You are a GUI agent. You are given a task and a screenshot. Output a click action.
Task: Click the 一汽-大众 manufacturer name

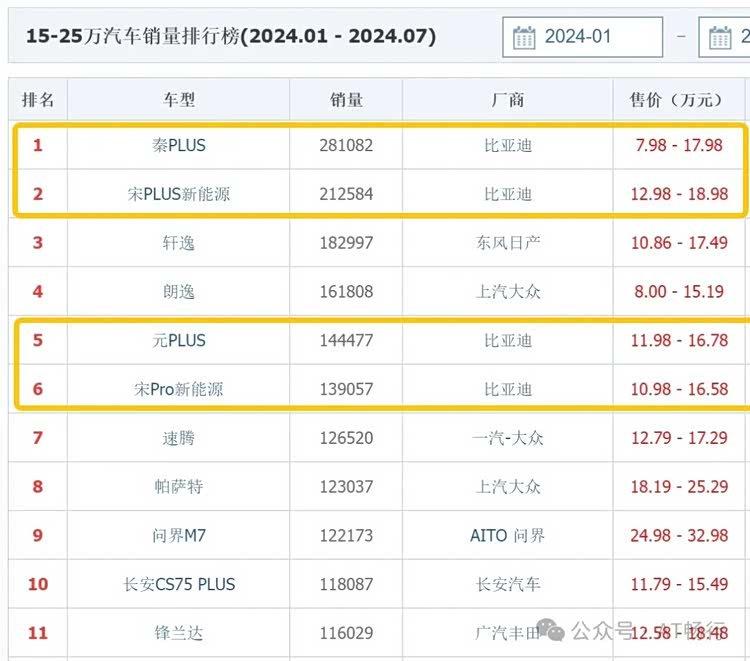tap(508, 438)
